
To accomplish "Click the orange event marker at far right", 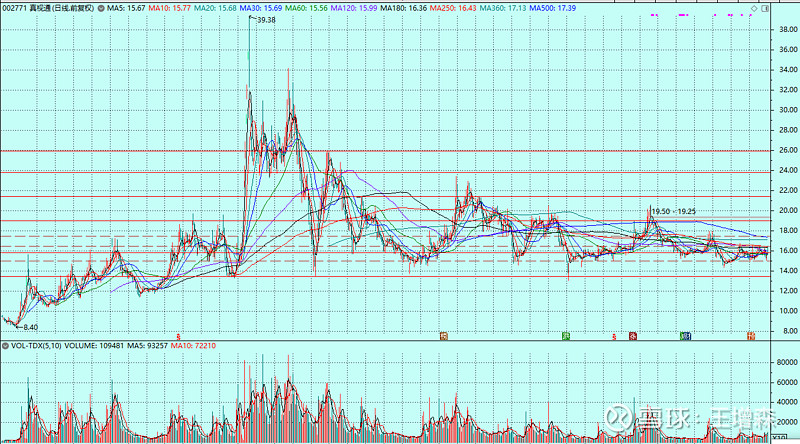I will pyautogui.click(x=752, y=336).
